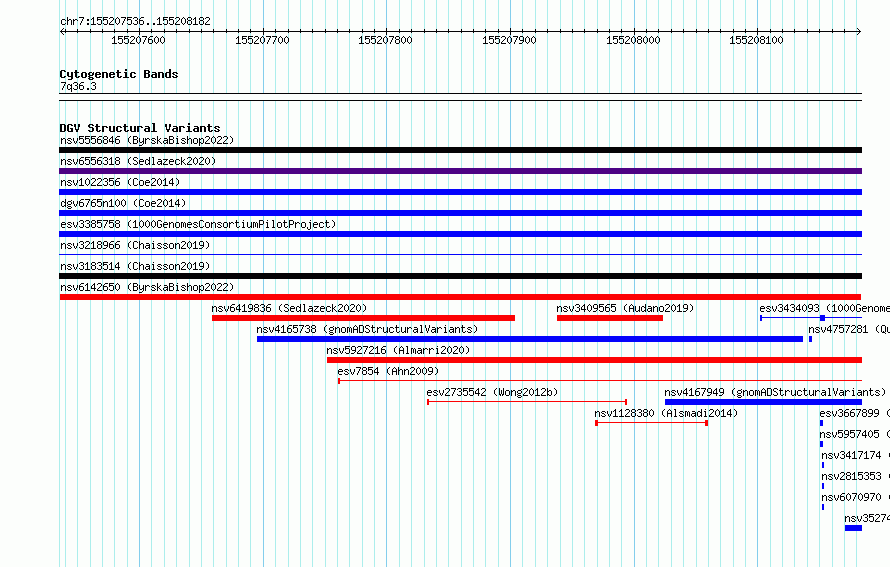Open the nsv1022356 (Coe2014) label
Viewport: 890px width, 567px height.
(x=120, y=182)
